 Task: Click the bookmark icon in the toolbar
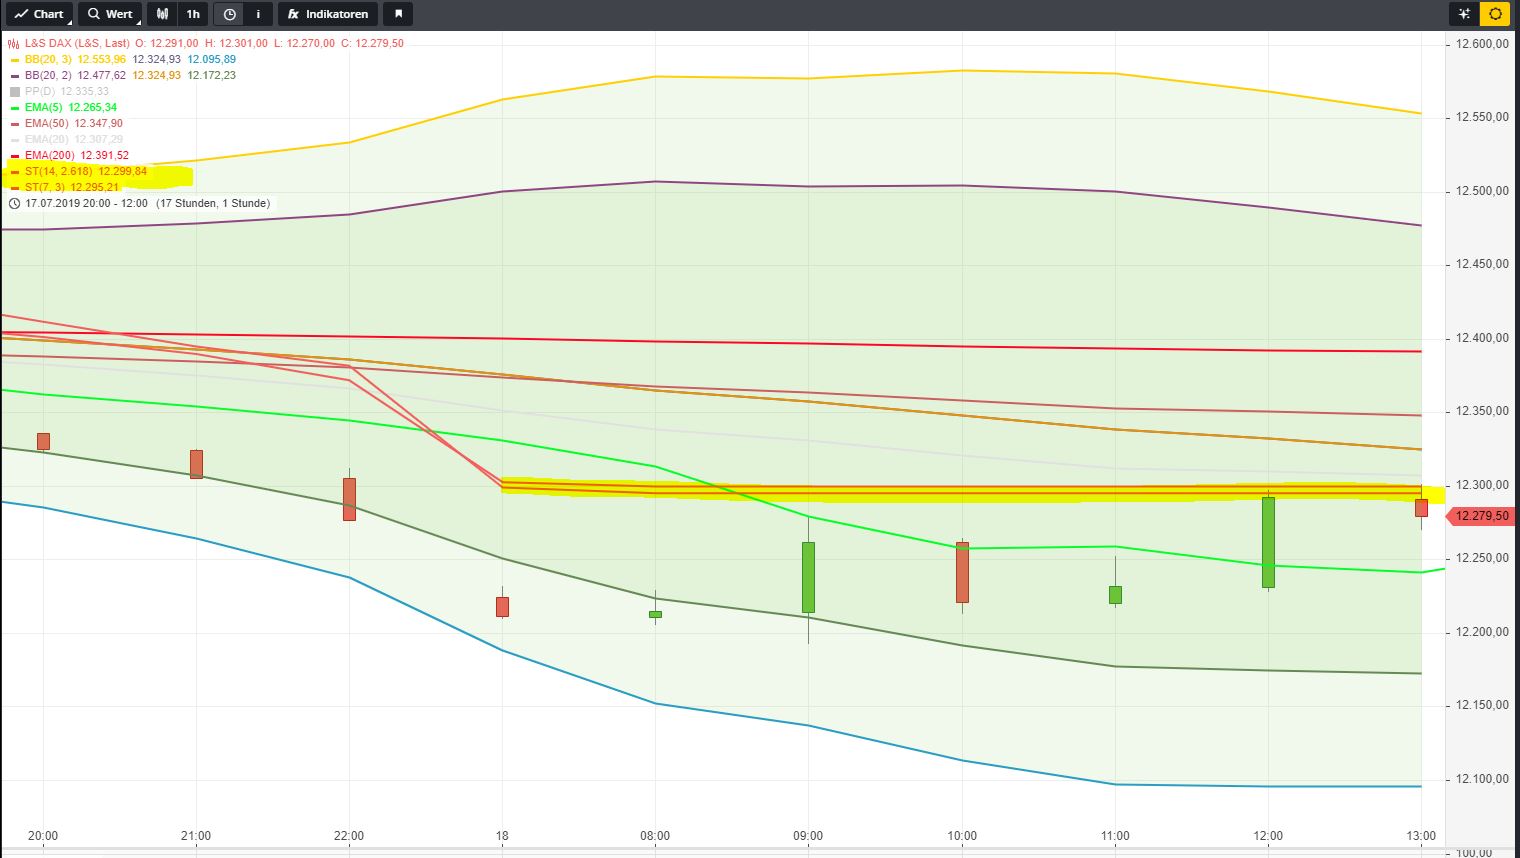tap(398, 14)
